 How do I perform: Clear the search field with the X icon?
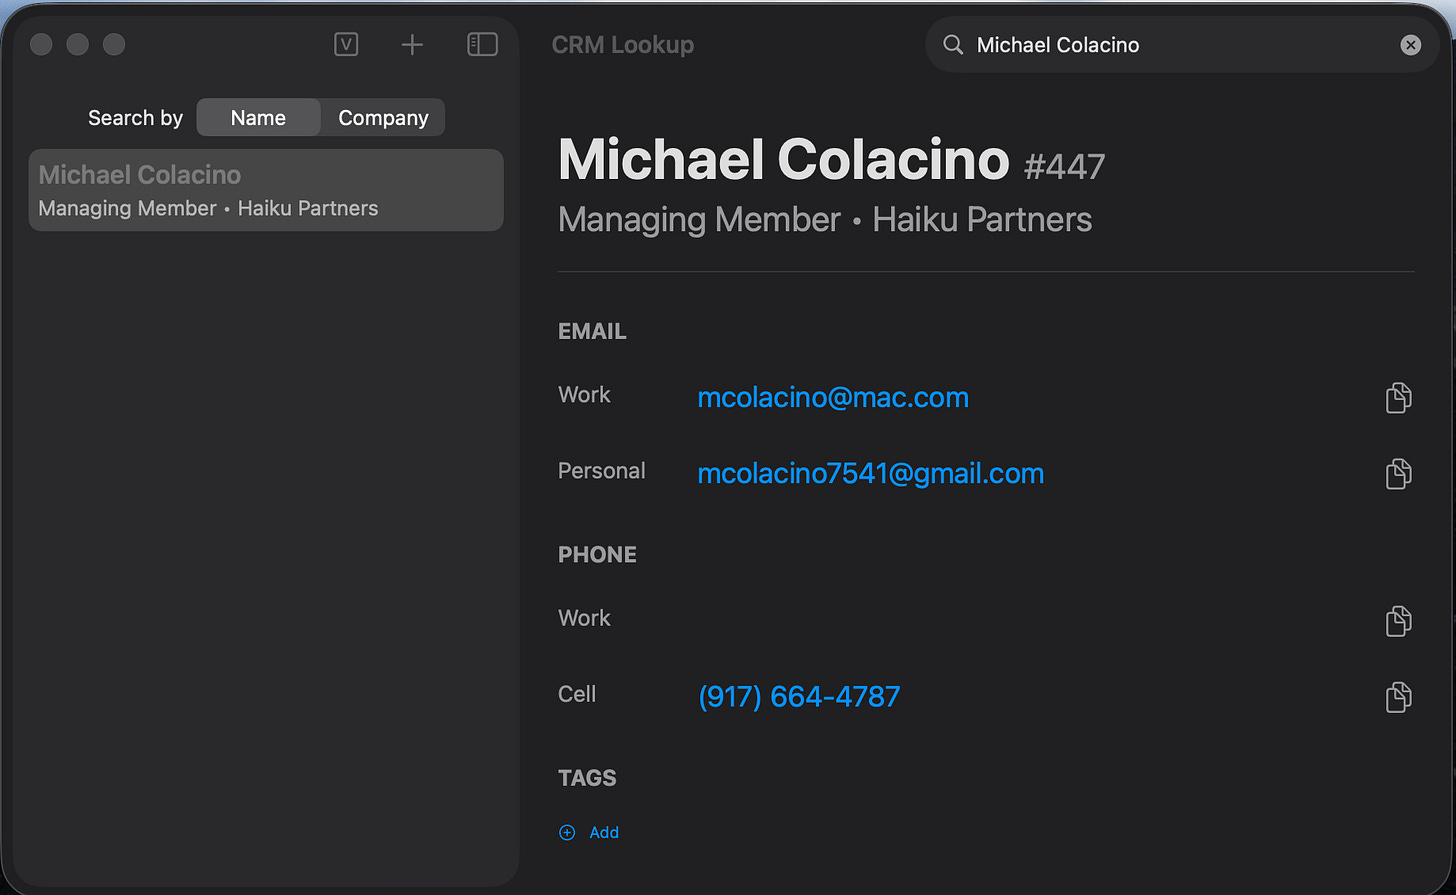(x=1410, y=45)
